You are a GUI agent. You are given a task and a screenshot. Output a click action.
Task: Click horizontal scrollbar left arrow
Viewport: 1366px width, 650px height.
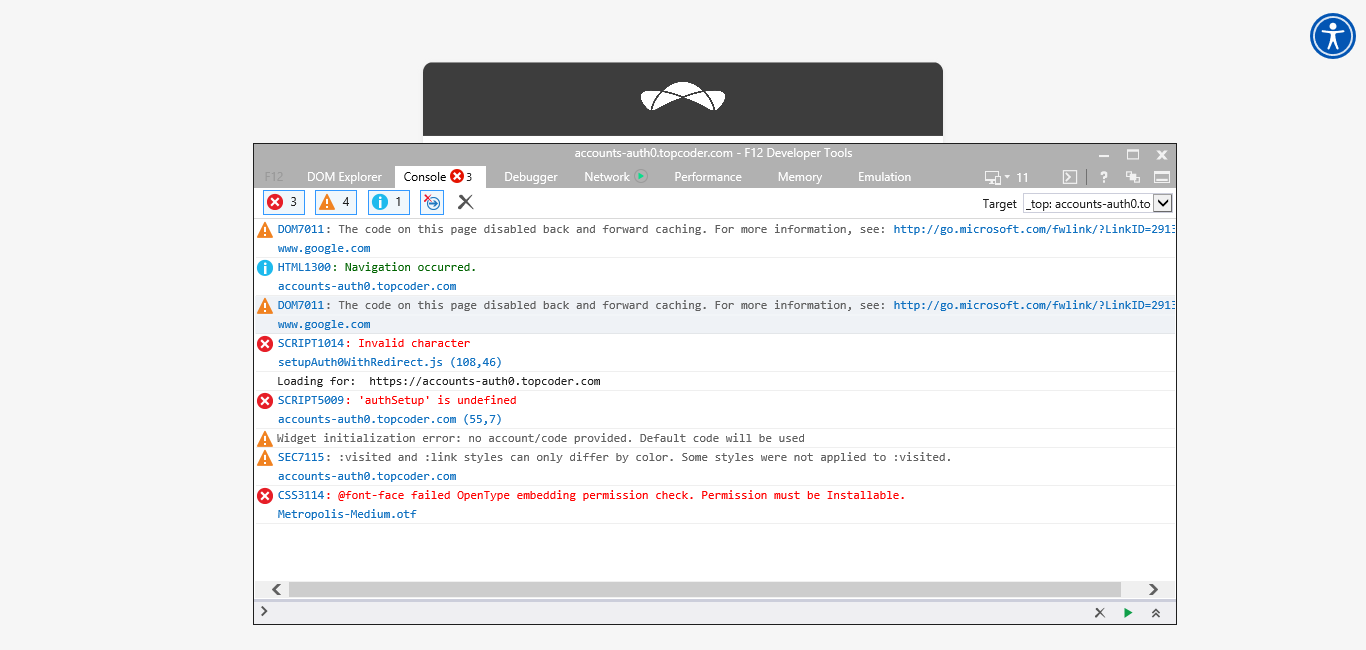277,590
